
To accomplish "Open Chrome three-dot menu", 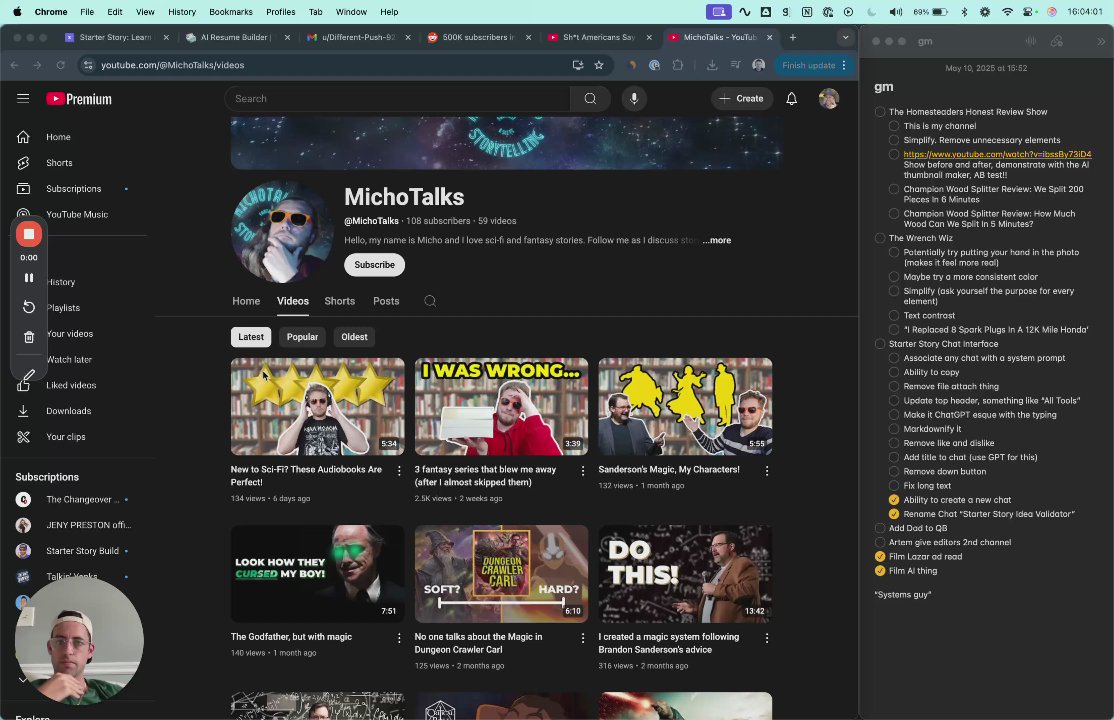I will [844, 65].
